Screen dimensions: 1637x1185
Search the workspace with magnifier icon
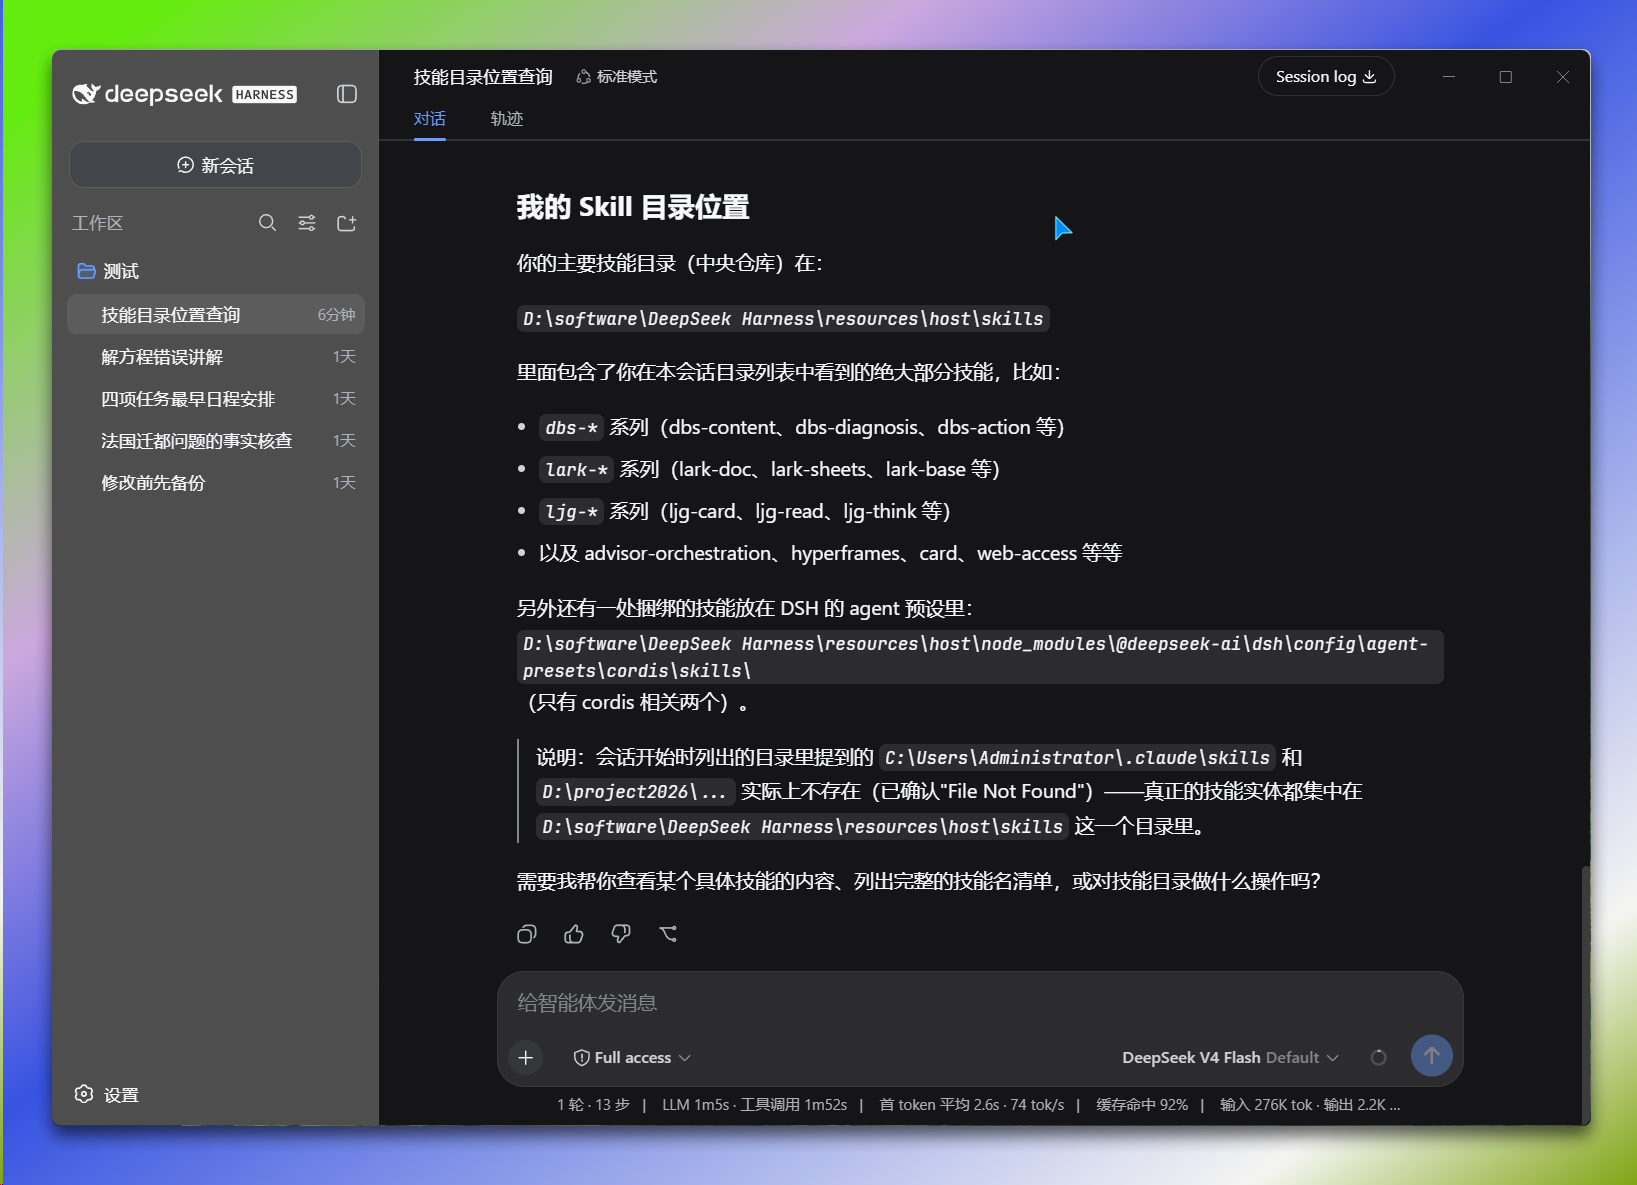267,223
